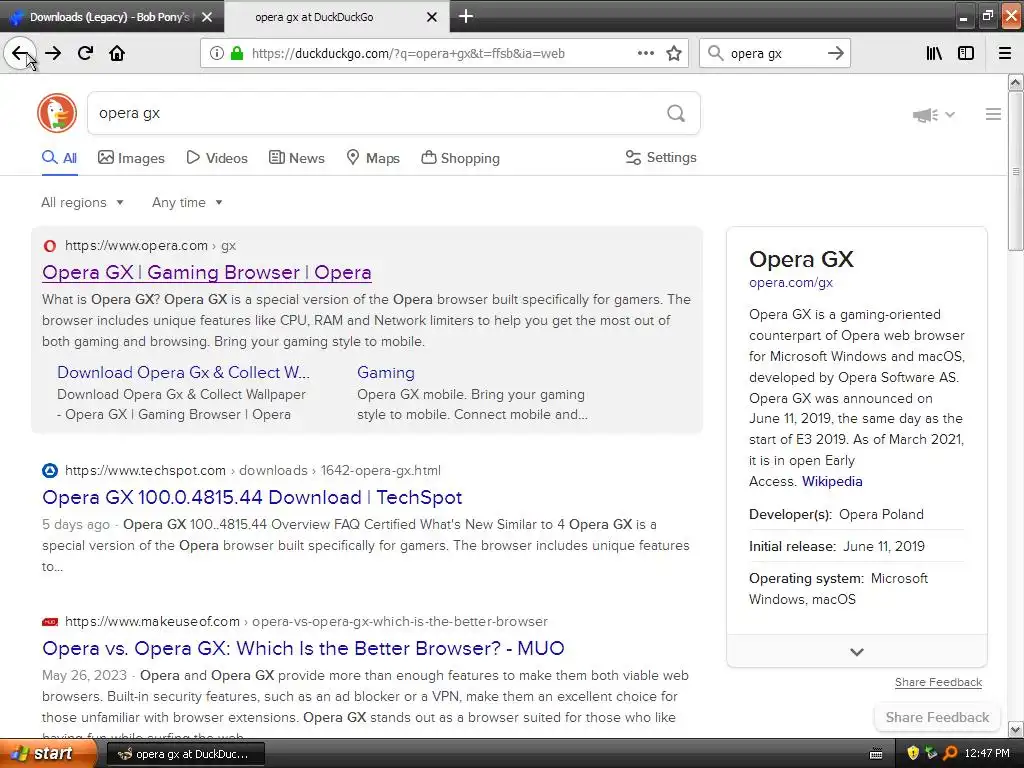Click the MakeUseOf favicon in results
This screenshot has width=1024, height=768.
[50, 622]
